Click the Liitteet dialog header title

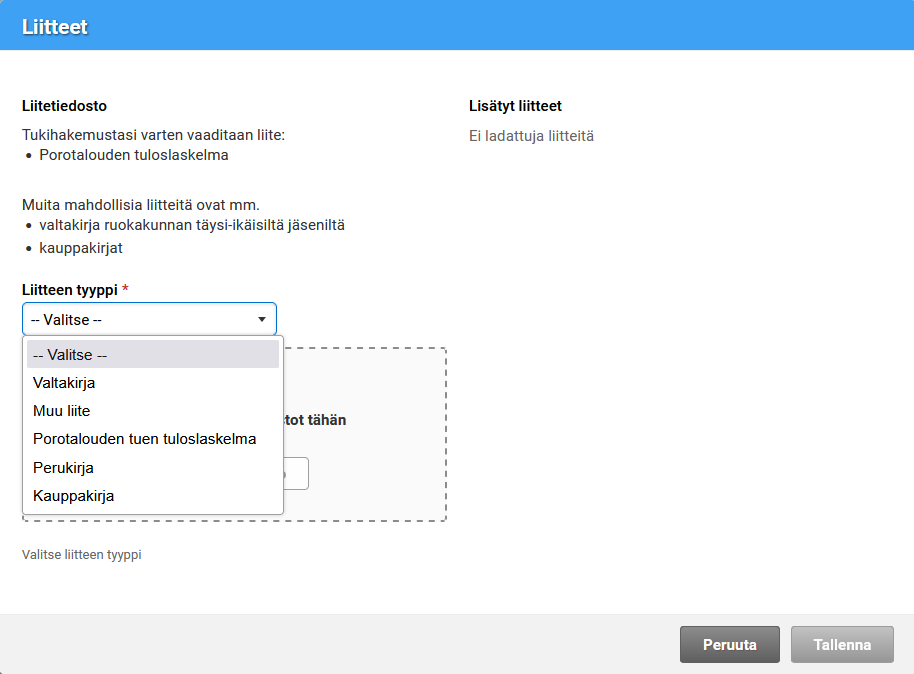coord(55,26)
